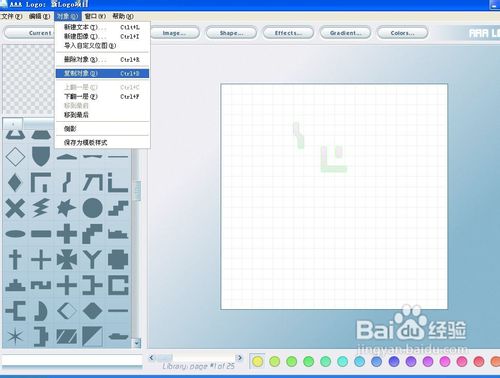Click the highlighted 复制对象 entry
500x378 pixels.
[x=102, y=73]
